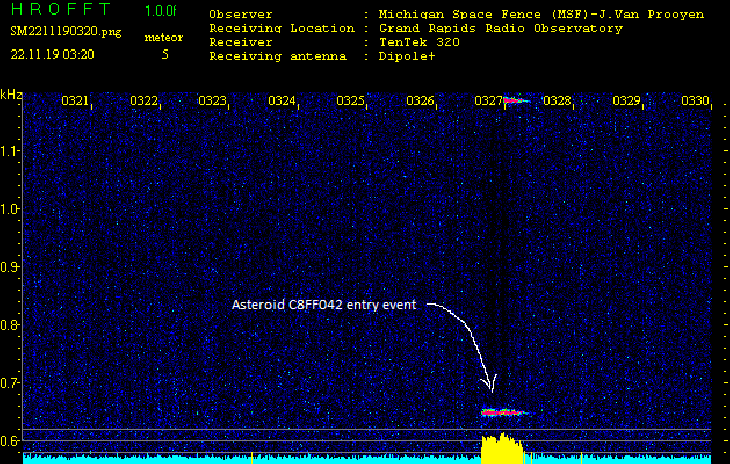Click the 0330 time marker
The height and width of the screenshot is (464, 730).
pyautogui.click(x=695, y=101)
